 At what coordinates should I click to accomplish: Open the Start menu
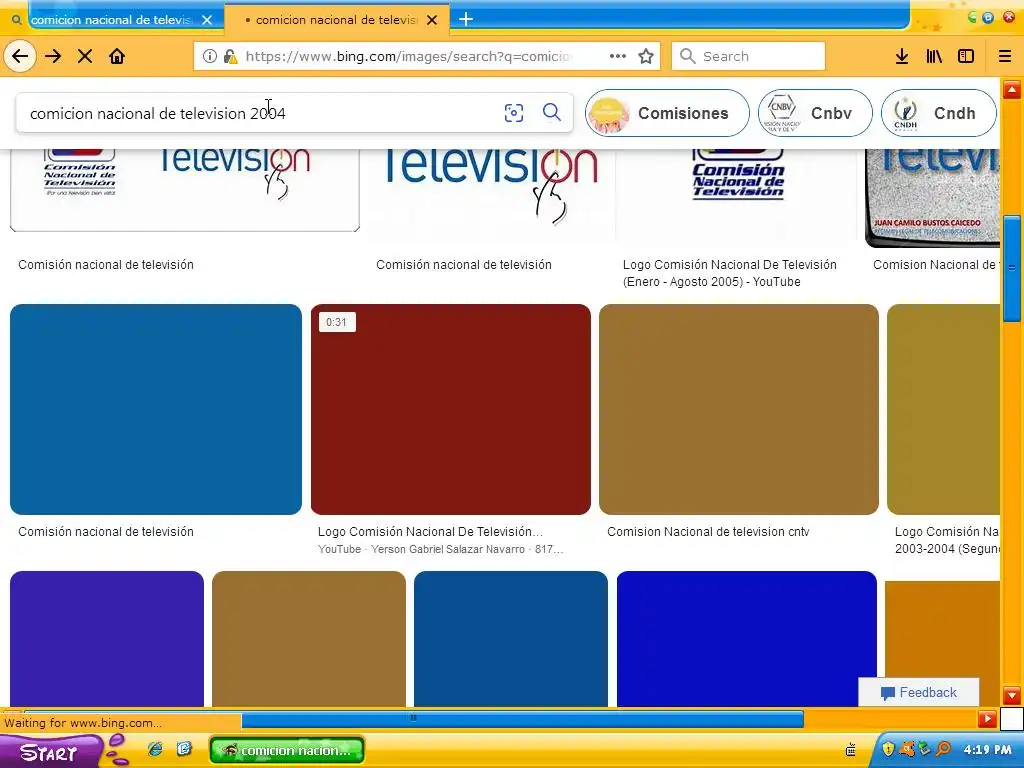click(49, 752)
